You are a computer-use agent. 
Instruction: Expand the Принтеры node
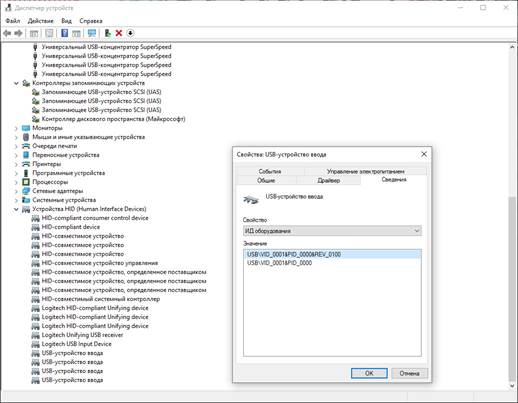tap(16, 164)
